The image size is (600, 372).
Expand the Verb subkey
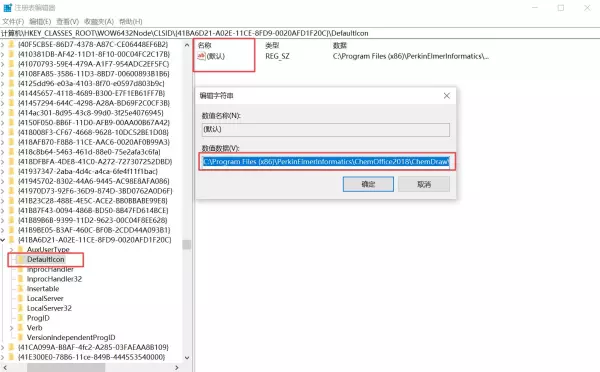[x=11, y=328]
